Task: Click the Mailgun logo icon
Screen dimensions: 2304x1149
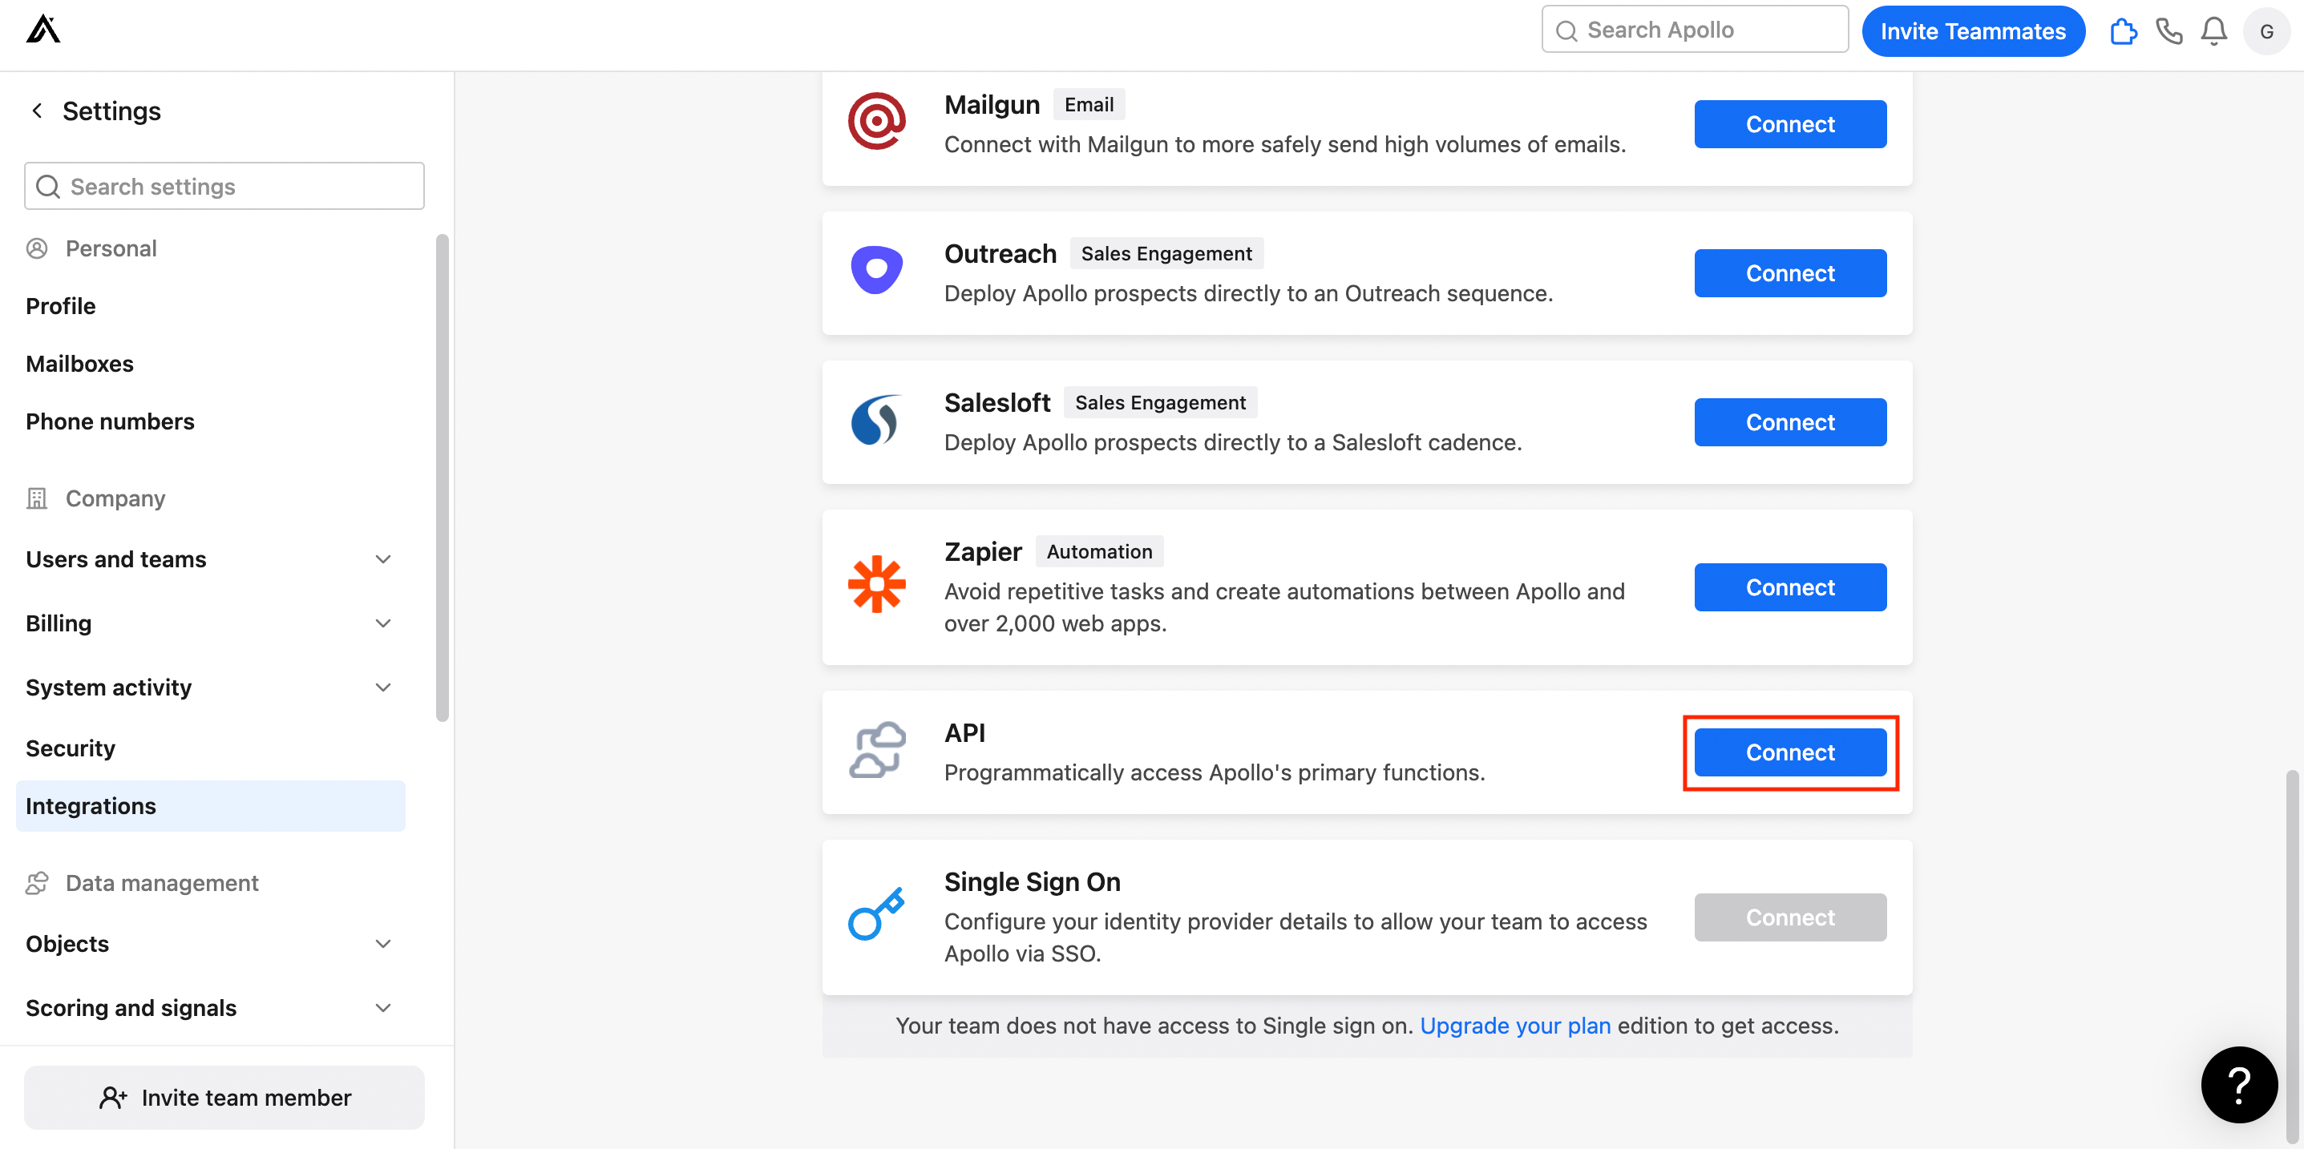Action: coord(876,122)
